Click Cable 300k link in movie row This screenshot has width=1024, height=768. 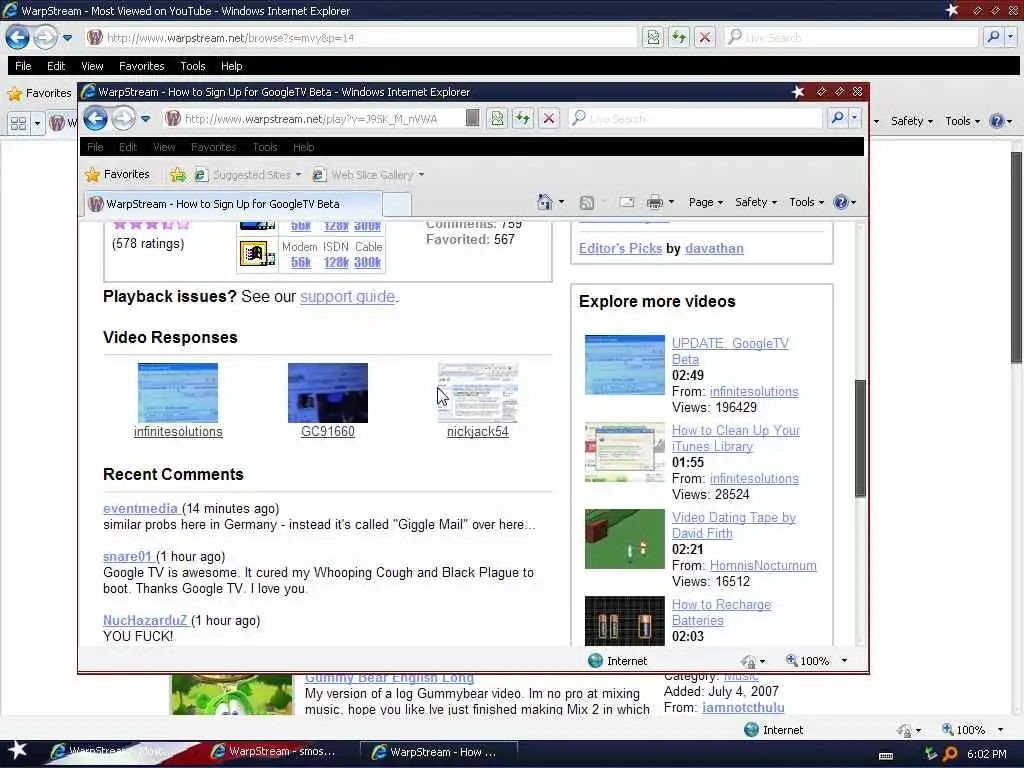tap(367, 263)
